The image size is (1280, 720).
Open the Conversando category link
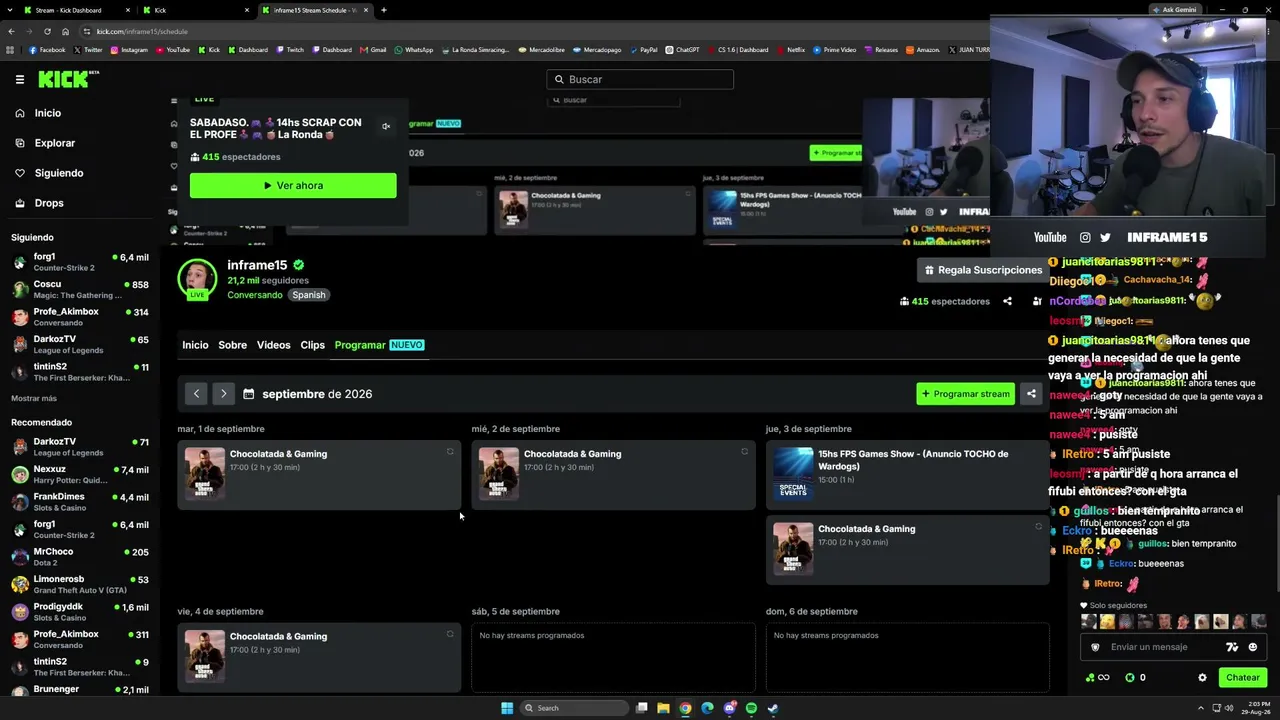[255, 295]
